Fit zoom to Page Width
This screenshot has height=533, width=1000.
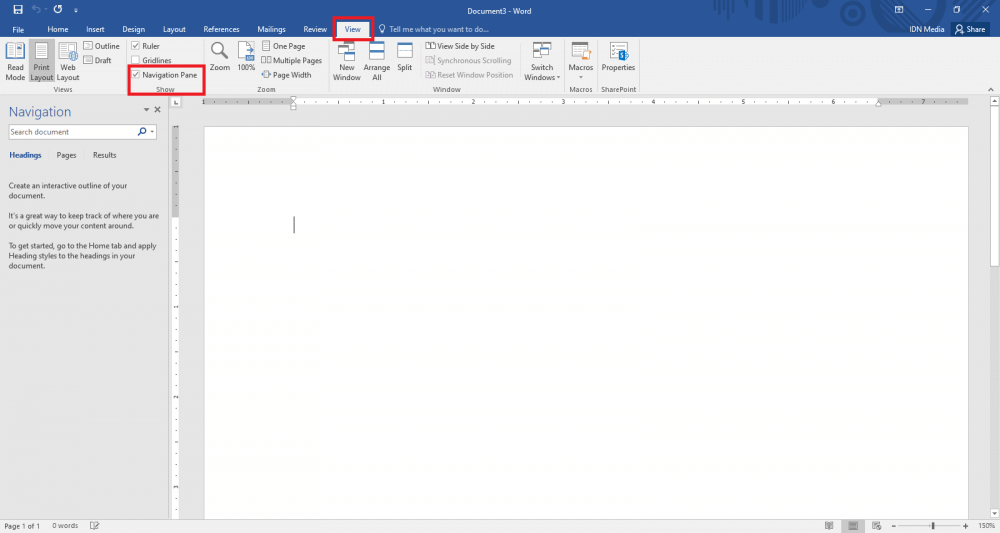coord(286,75)
